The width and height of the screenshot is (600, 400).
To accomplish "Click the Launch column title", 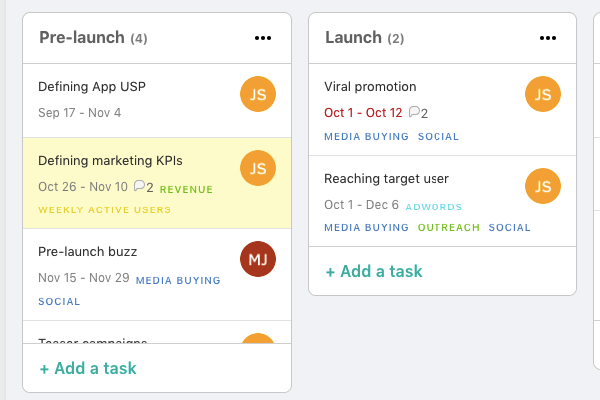I will pos(354,38).
